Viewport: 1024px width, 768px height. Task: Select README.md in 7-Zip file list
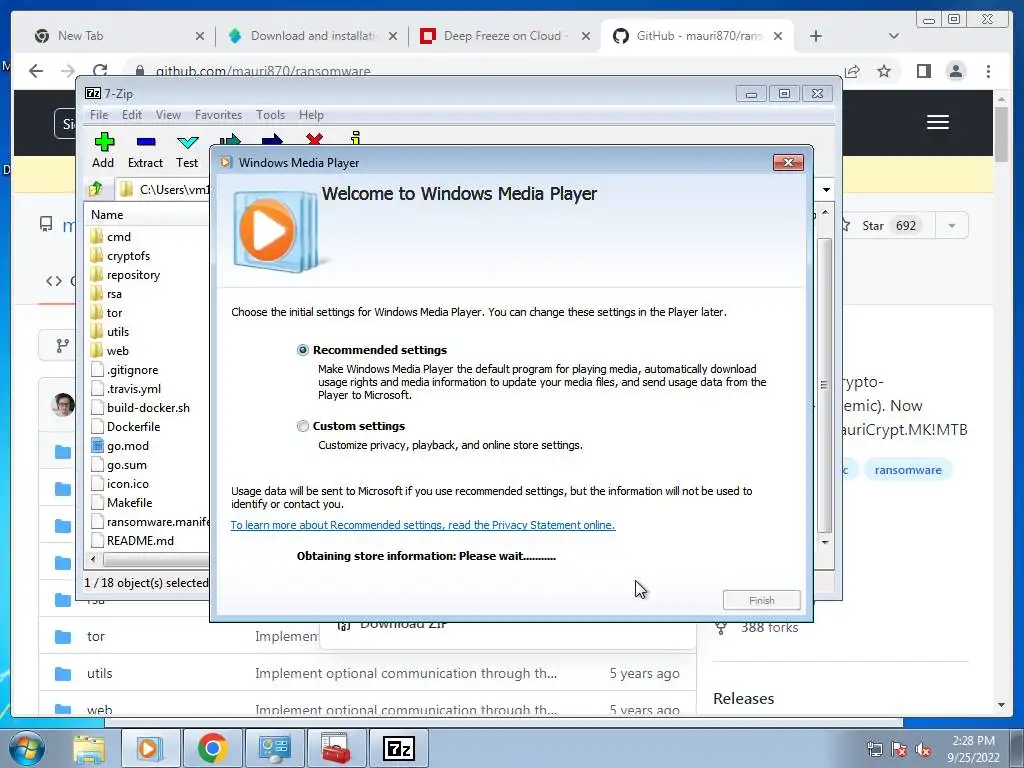pos(140,540)
